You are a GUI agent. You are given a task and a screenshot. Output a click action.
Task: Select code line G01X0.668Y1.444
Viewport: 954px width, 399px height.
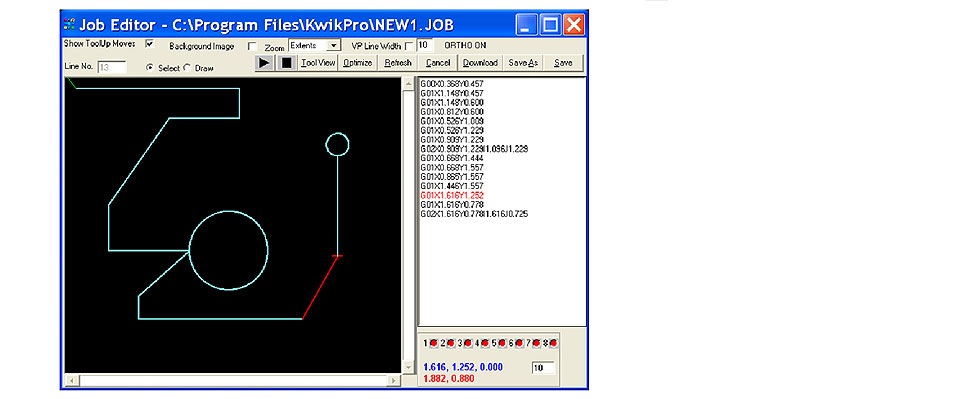(451, 158)
